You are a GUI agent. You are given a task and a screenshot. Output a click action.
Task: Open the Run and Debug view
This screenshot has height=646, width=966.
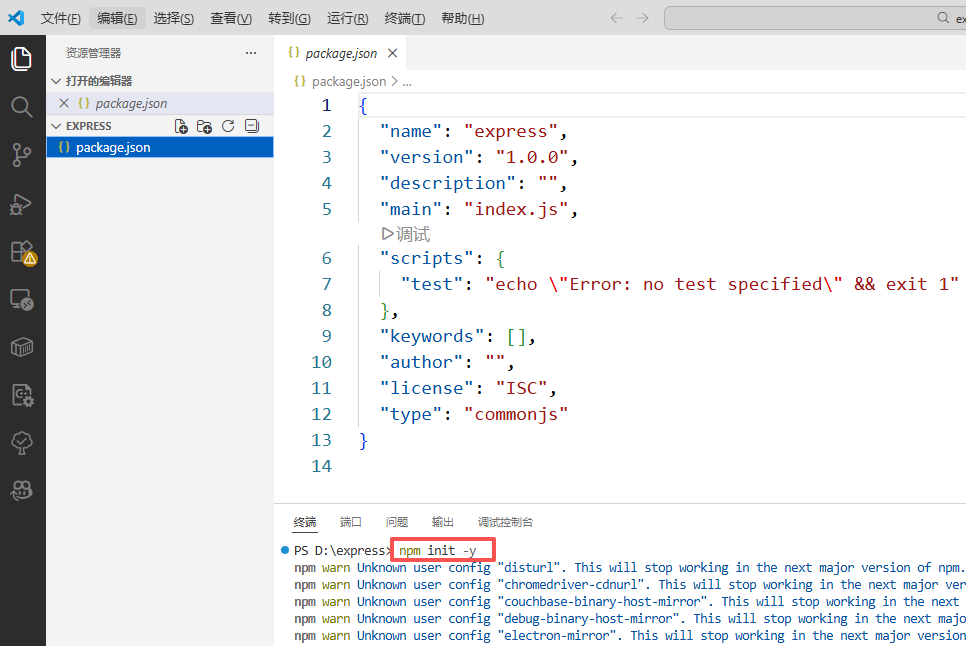(22, 204)
